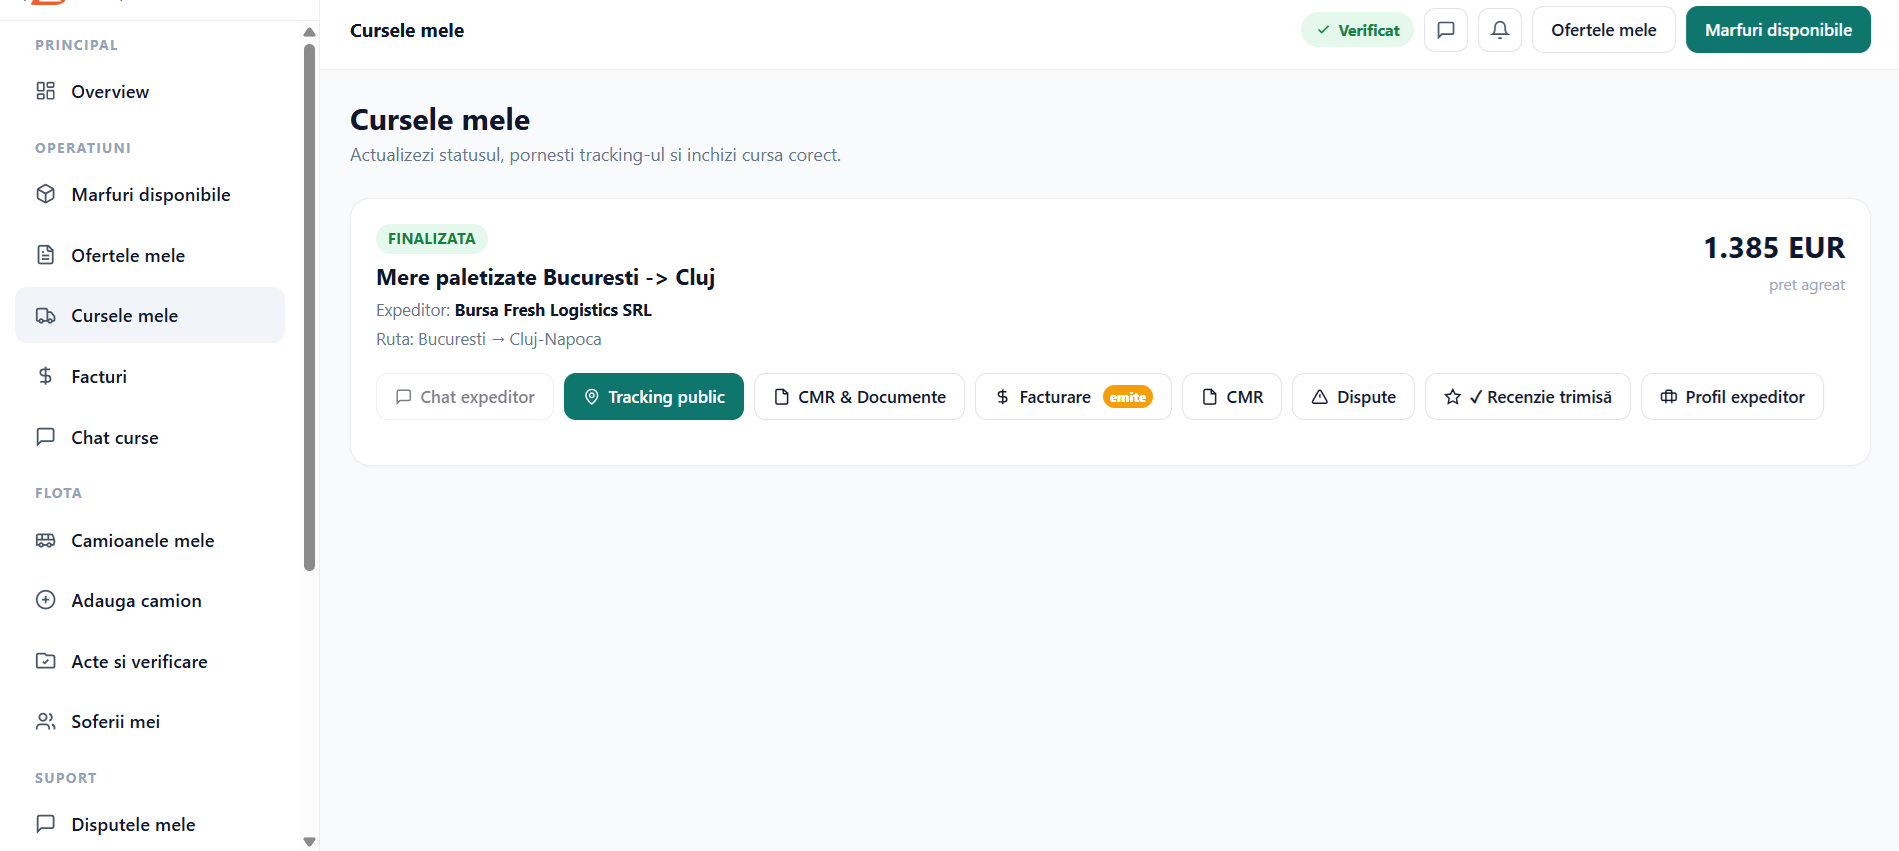Select Acte si verificare in sidebar
This screenshot has height=851, width=1899.
pyautogui.click(x=150, y=661)
